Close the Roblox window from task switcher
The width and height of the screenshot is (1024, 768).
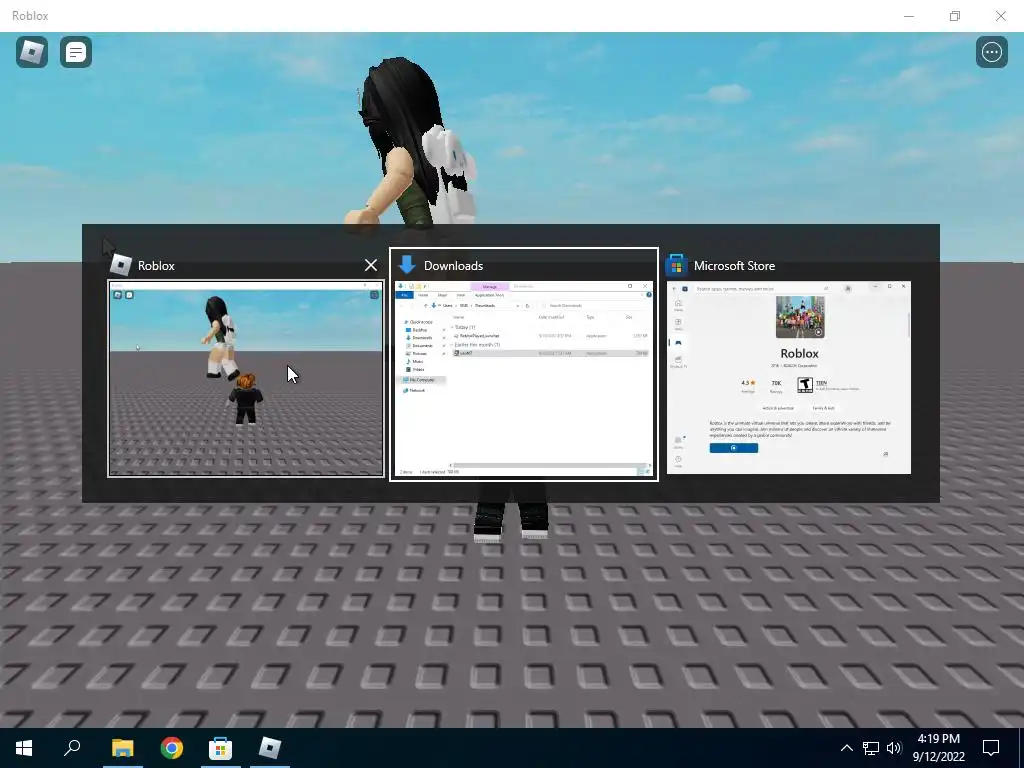(371, 265)
